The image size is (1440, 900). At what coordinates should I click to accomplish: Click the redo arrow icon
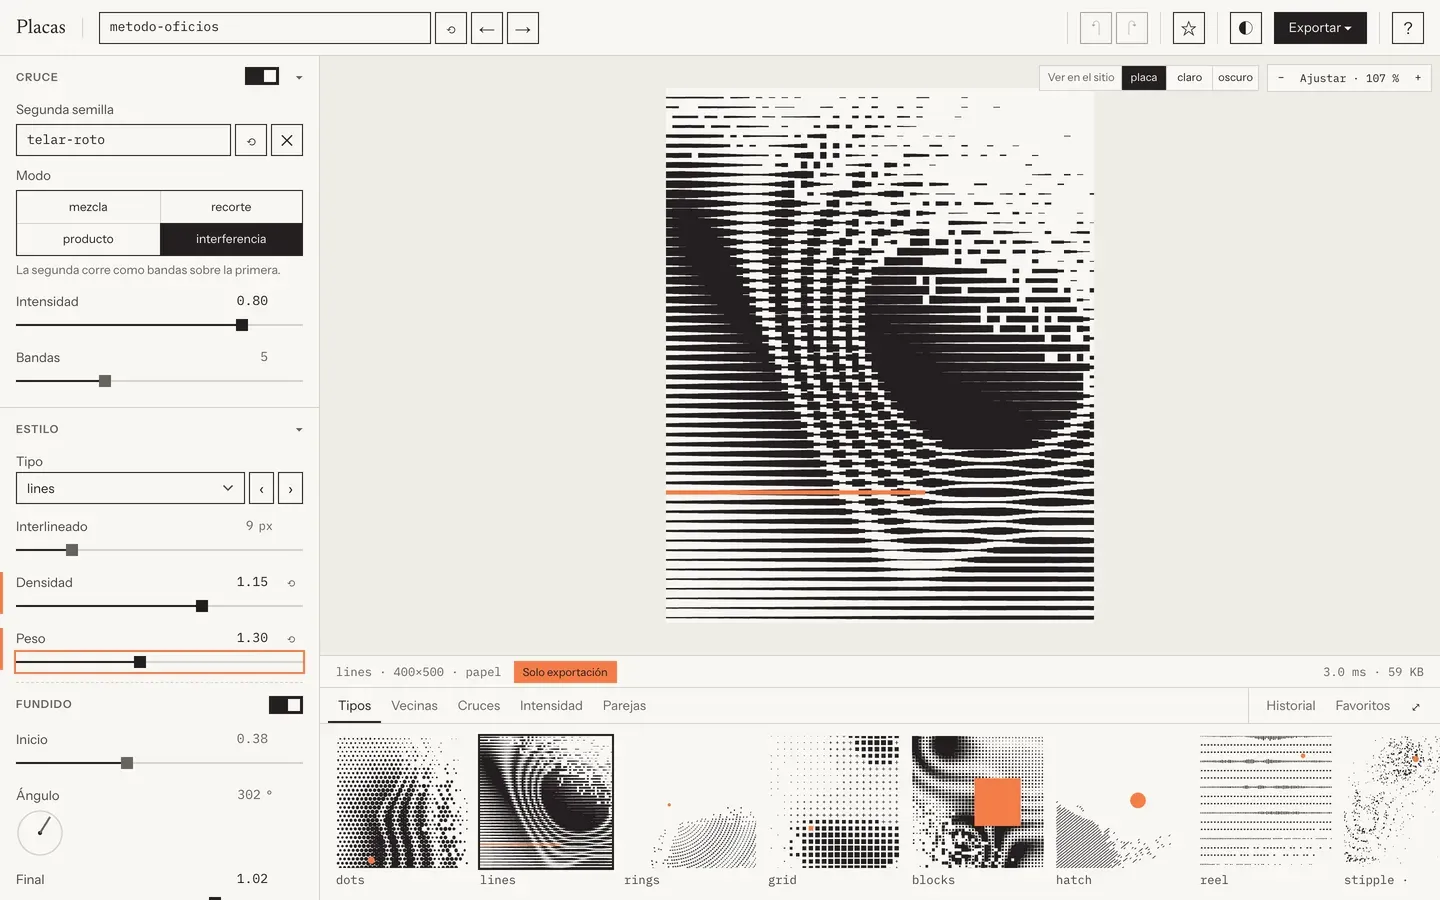[x=1132, y=28]
